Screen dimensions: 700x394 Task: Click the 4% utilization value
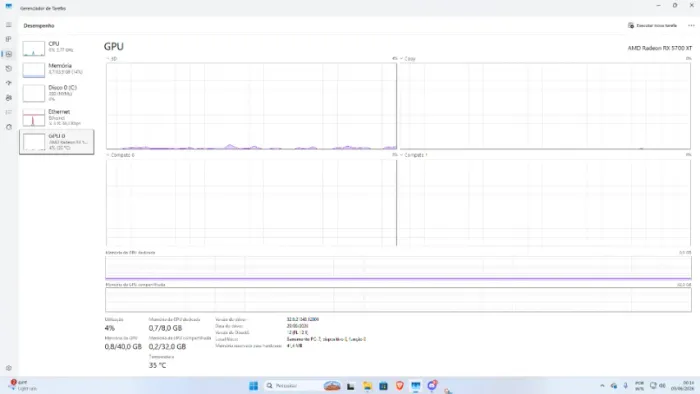tap(109, 328)
